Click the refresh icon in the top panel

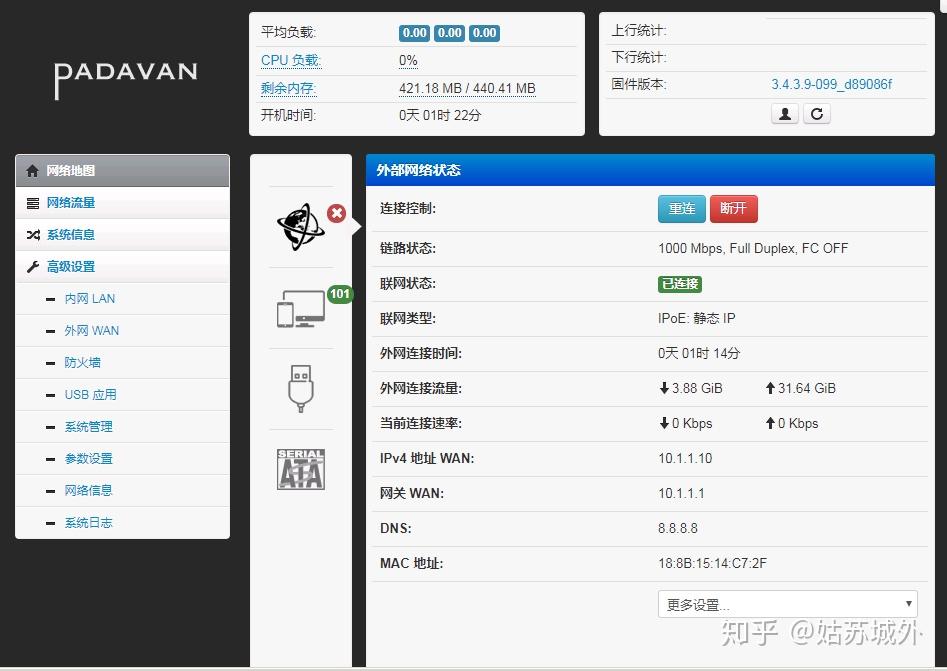point(817,113)
